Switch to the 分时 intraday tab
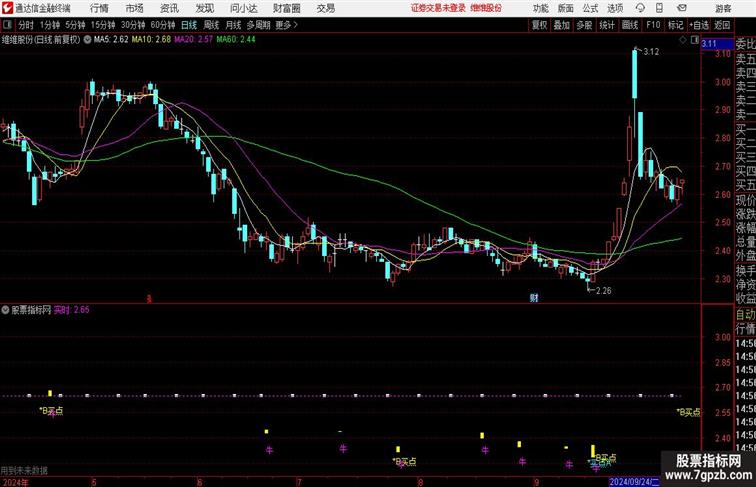Viewport: 756px width, 487px height. pos(26,25)
